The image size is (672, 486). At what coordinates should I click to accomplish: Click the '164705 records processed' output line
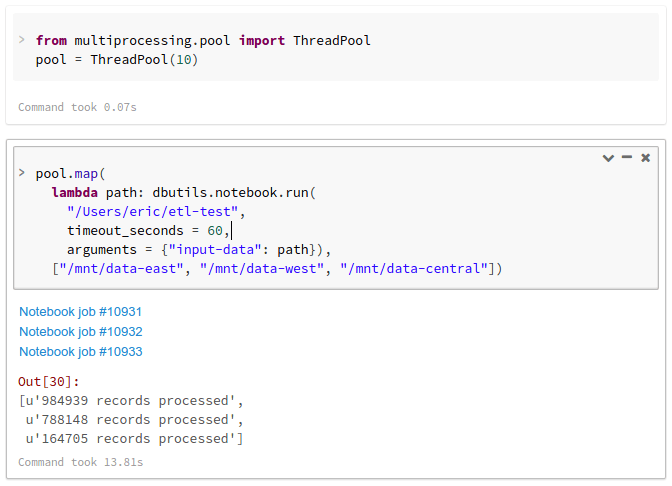[134, 439]
